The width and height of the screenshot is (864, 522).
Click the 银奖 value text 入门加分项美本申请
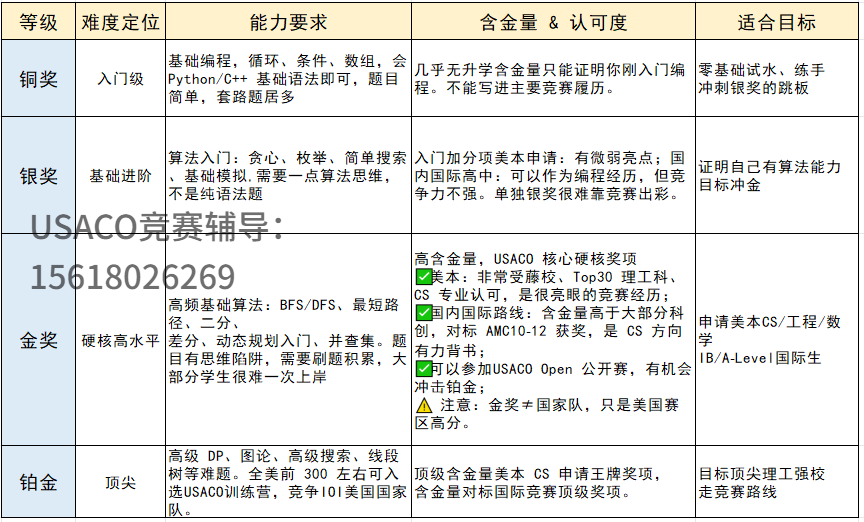point(549,175)
